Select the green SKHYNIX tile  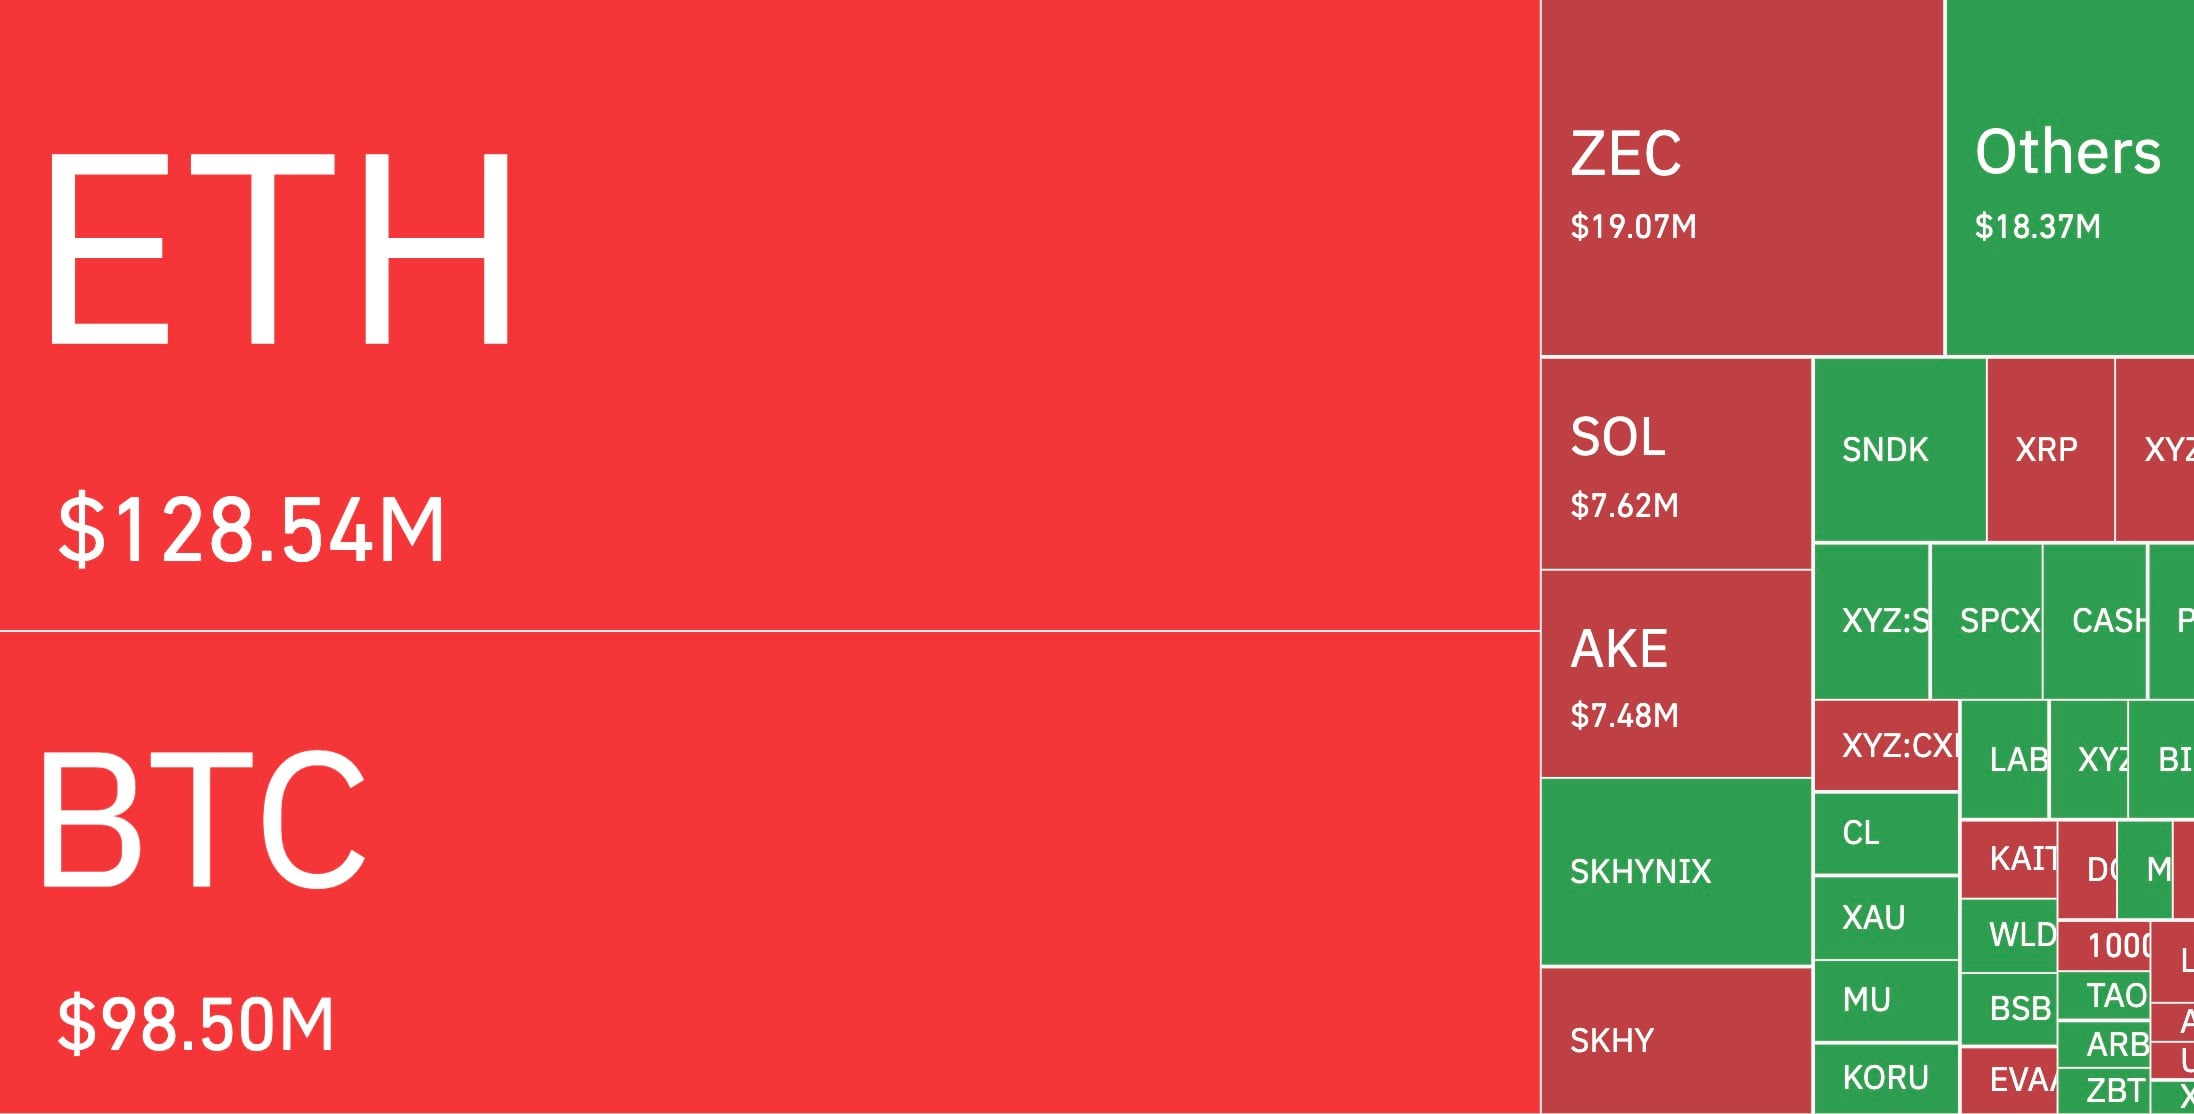(x=1676, y=872)
